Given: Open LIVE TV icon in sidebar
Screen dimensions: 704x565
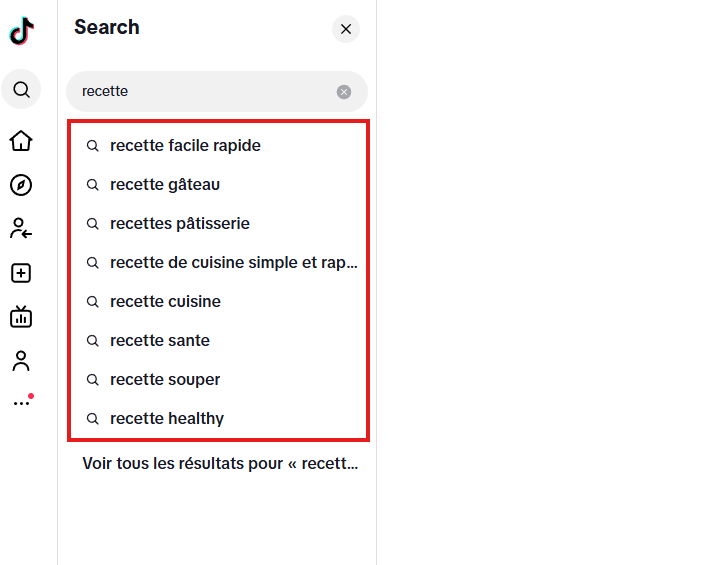Looking at the screenshot, I should (21, 317).
